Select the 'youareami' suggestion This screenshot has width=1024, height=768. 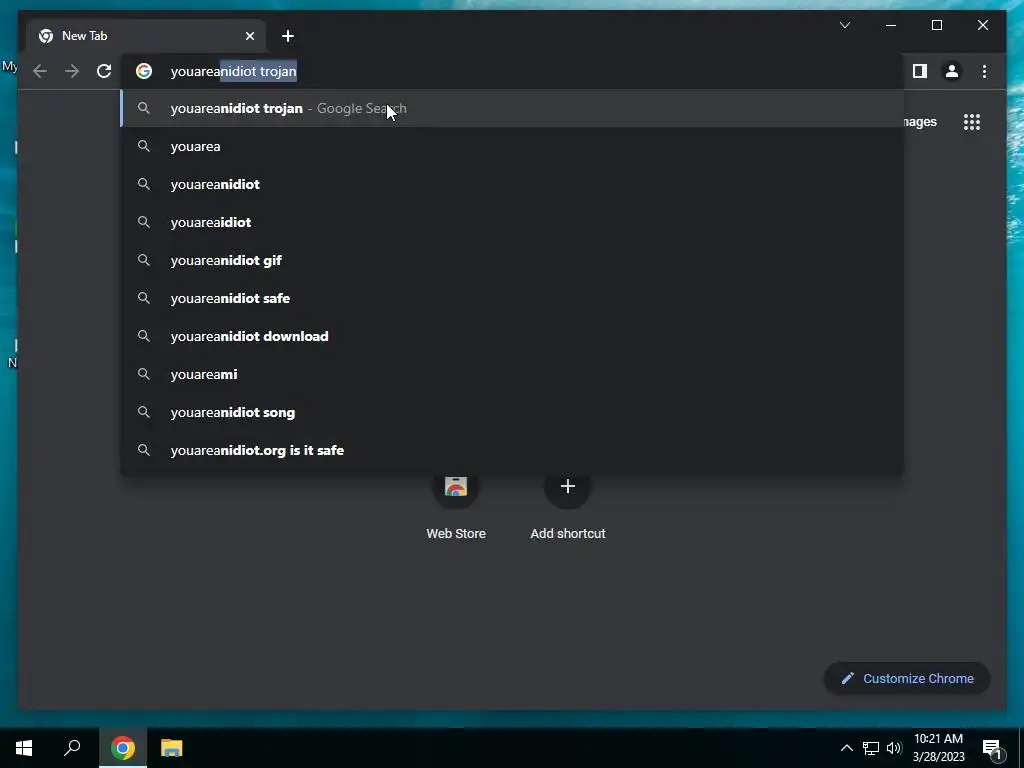(512, 374)
